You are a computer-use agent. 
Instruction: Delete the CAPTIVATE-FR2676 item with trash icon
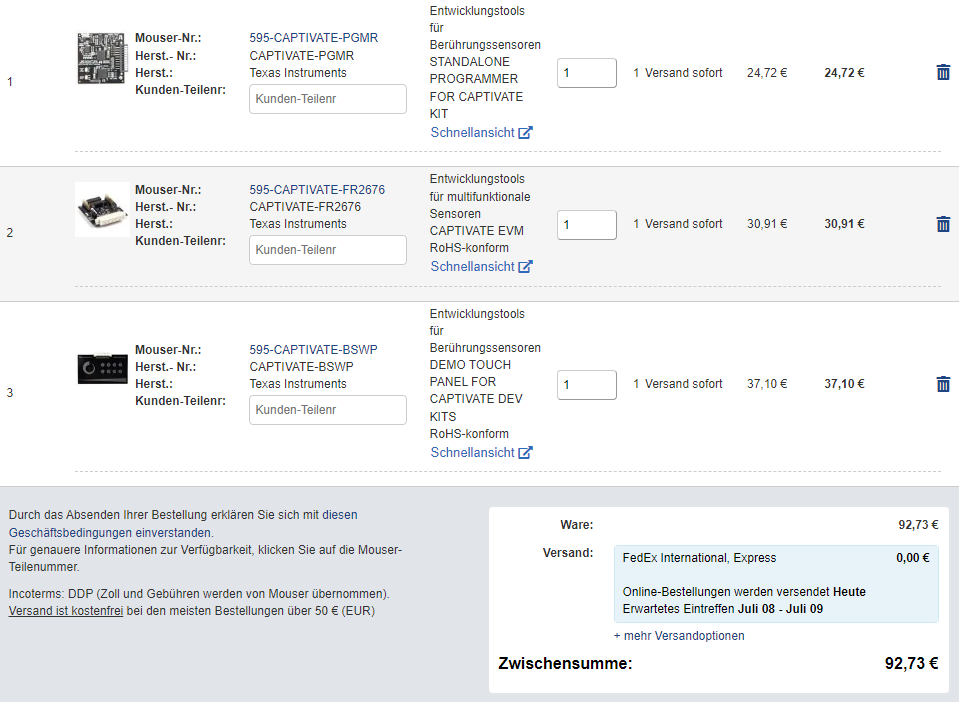click(943, 224)
